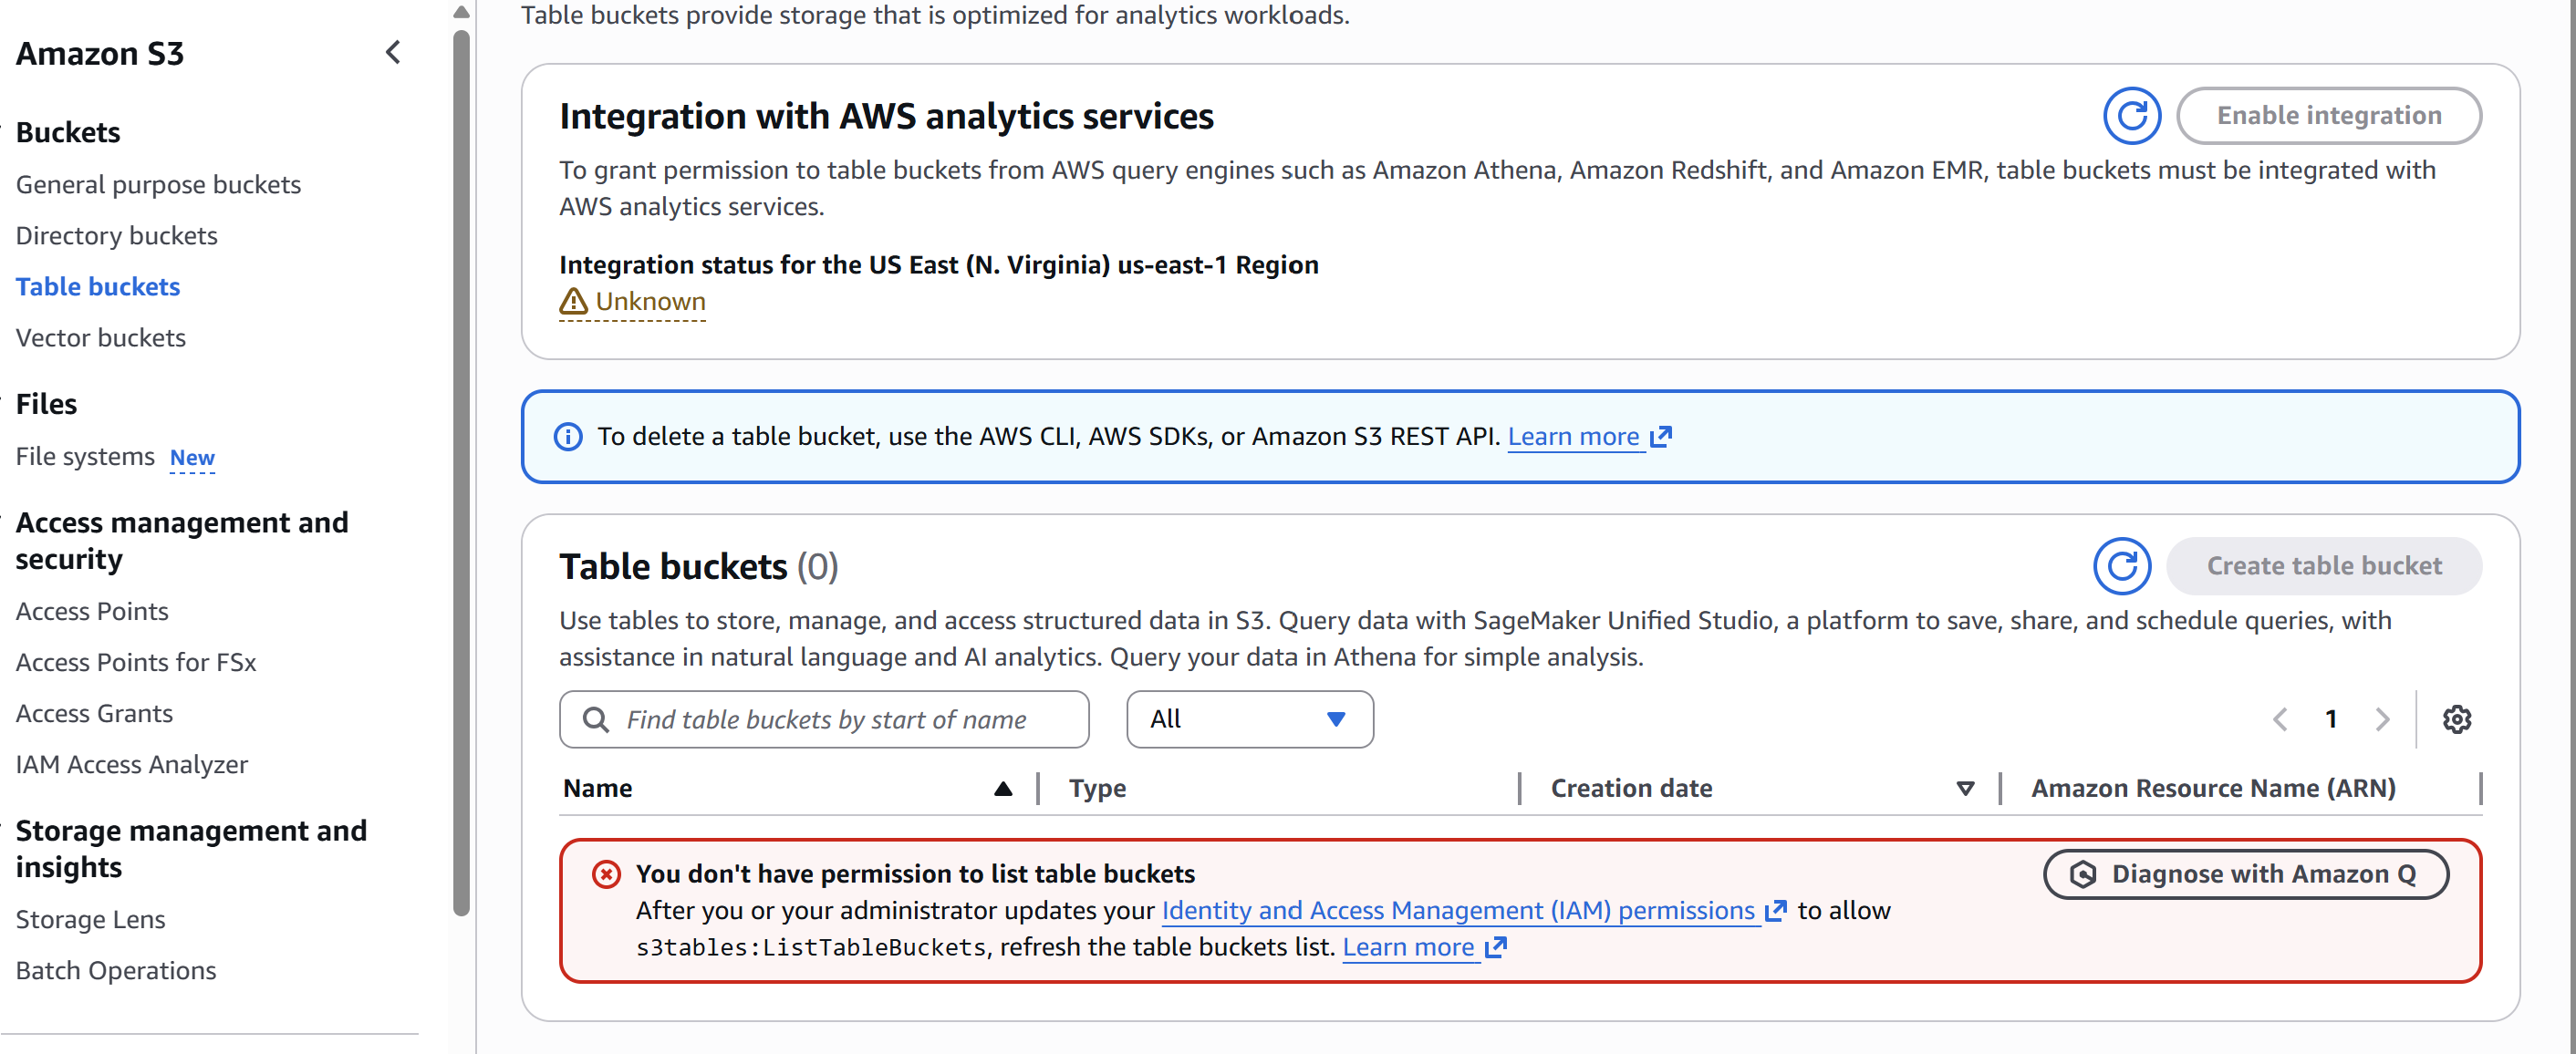Viewport: 2576px width, 1054px height.
Task: Click the find table buckets search field
Action: tap(824, 719)
